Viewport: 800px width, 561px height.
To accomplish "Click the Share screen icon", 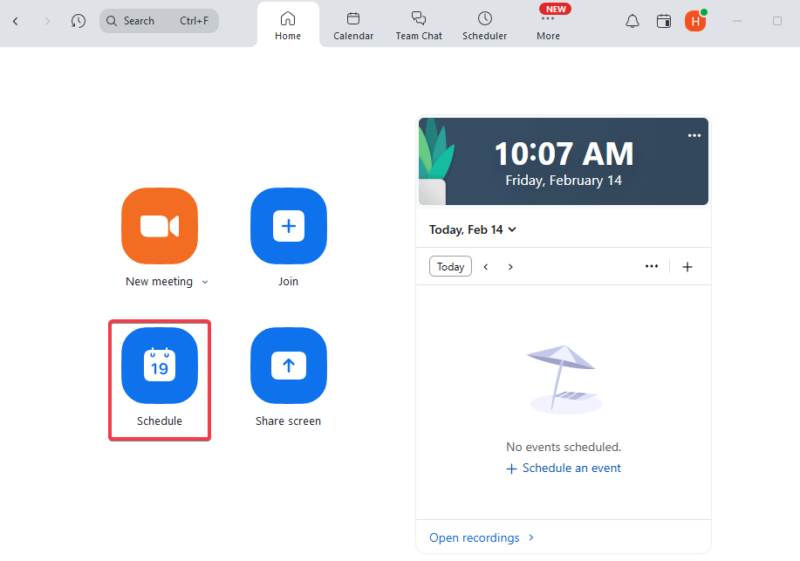I will pyautogui.click(x=289, y=366).
